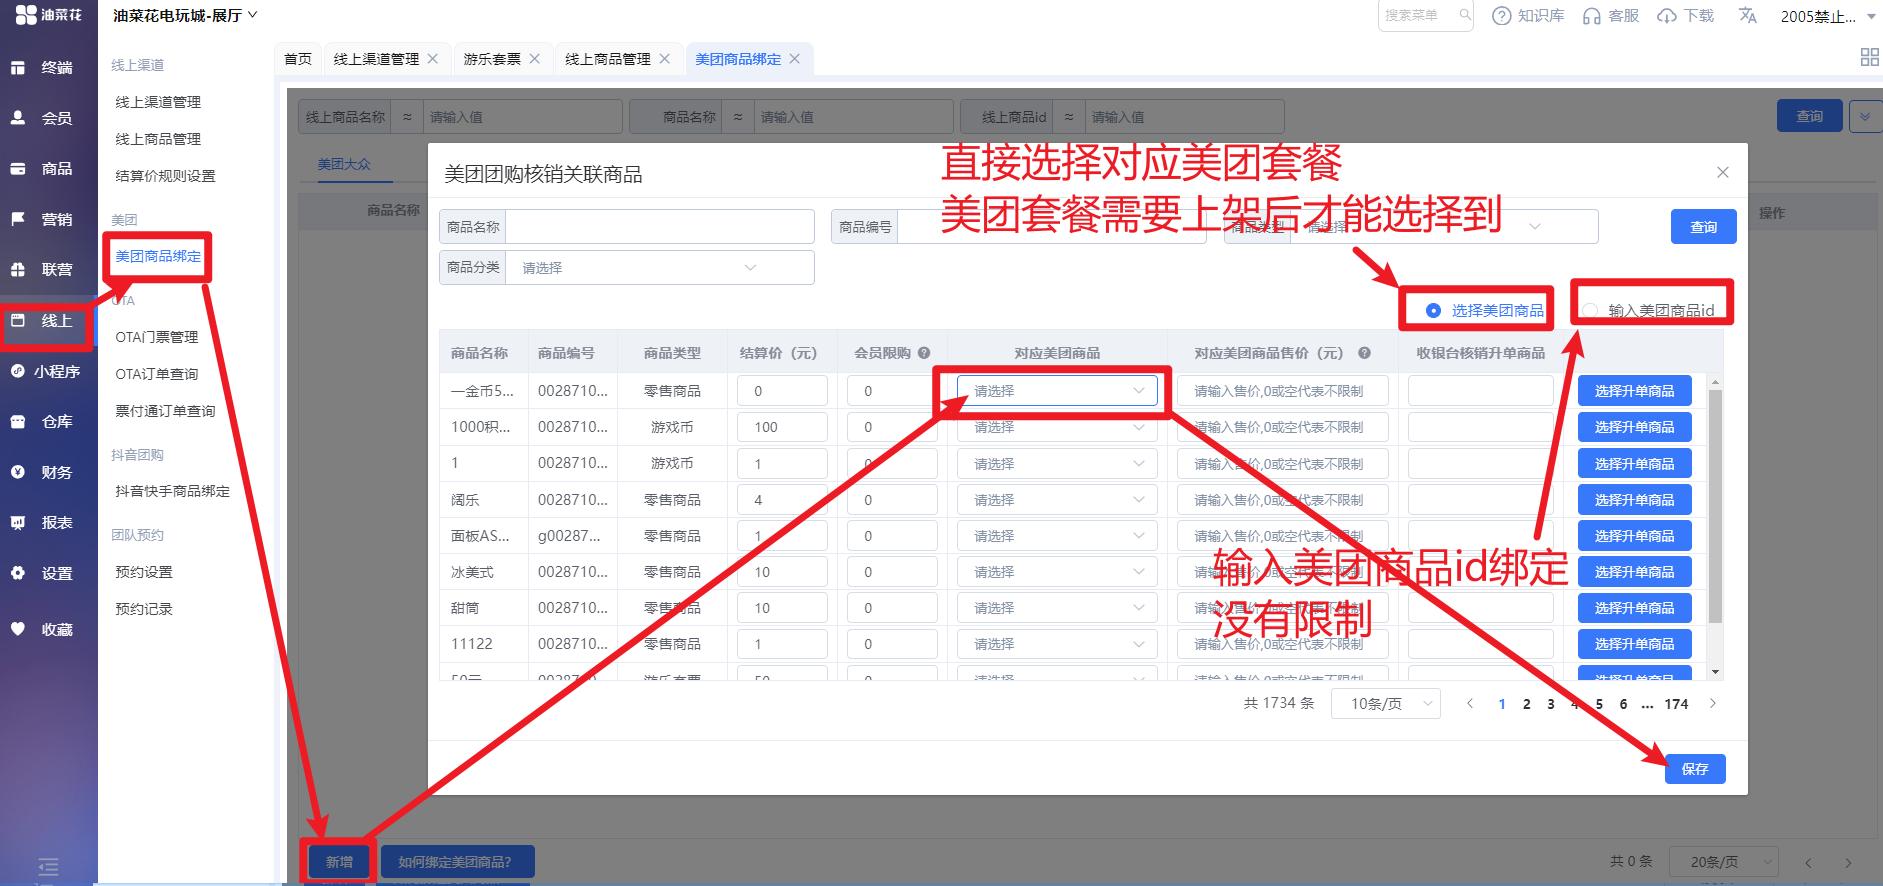Open 对应美团商品 dropdown for 冰美式 row
This screenshot has width=1883, height=886.
click(1057, 572)
